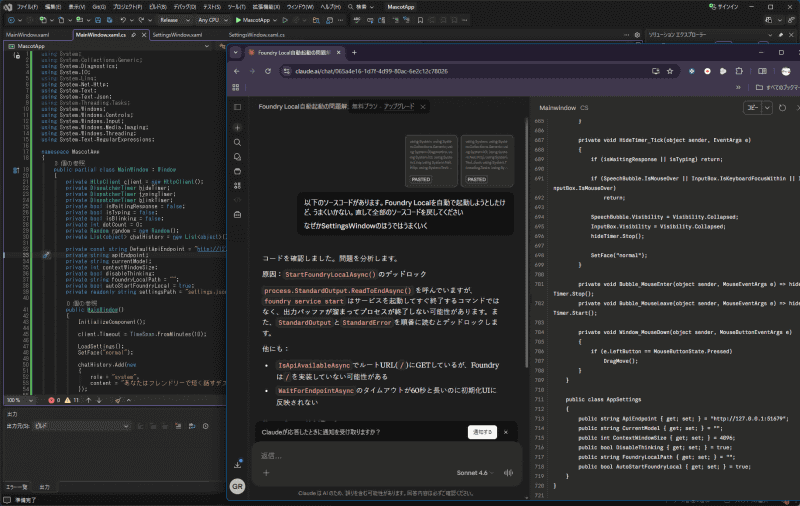Open Release configuration dropdown
Image resolution: width=800 pixels, height=506 pixels.
(x=174, y=20)
